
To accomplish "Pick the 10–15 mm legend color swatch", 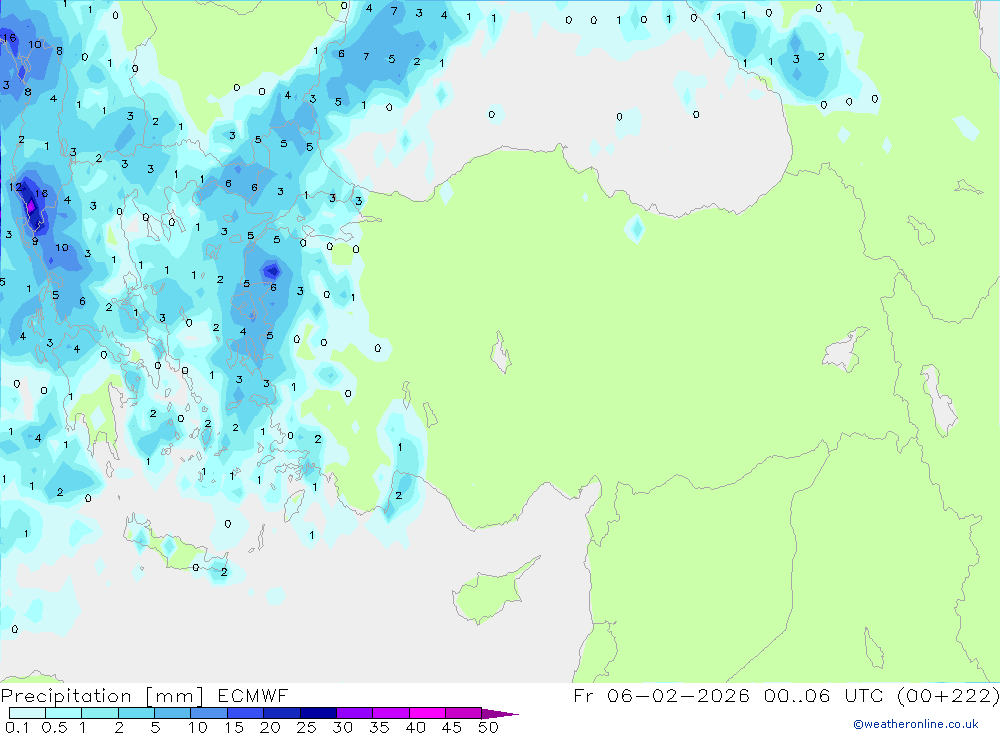I will click(209, 713).
